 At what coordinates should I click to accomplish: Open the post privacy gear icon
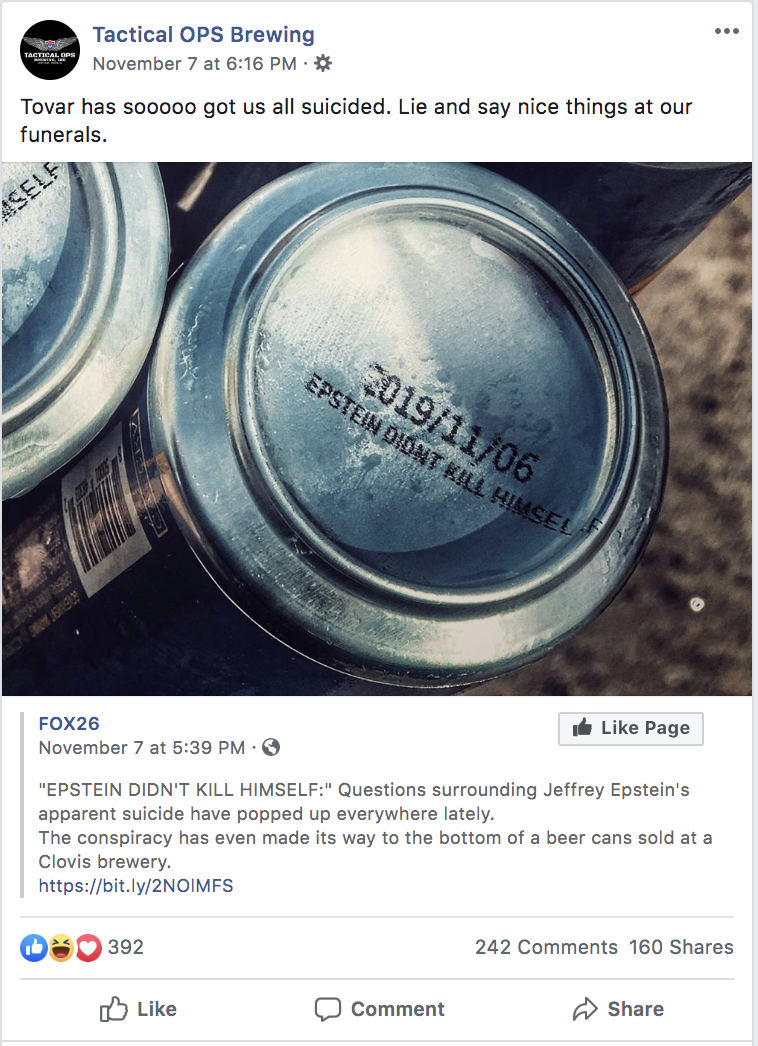[x=323, y=63]
